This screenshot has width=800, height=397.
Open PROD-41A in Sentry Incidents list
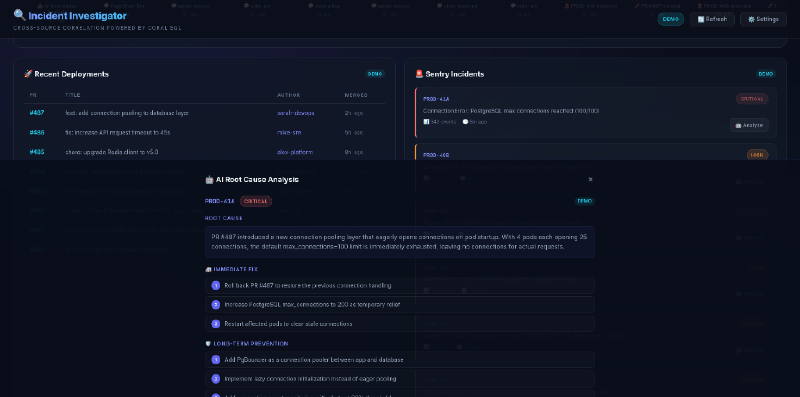(436, 99)
